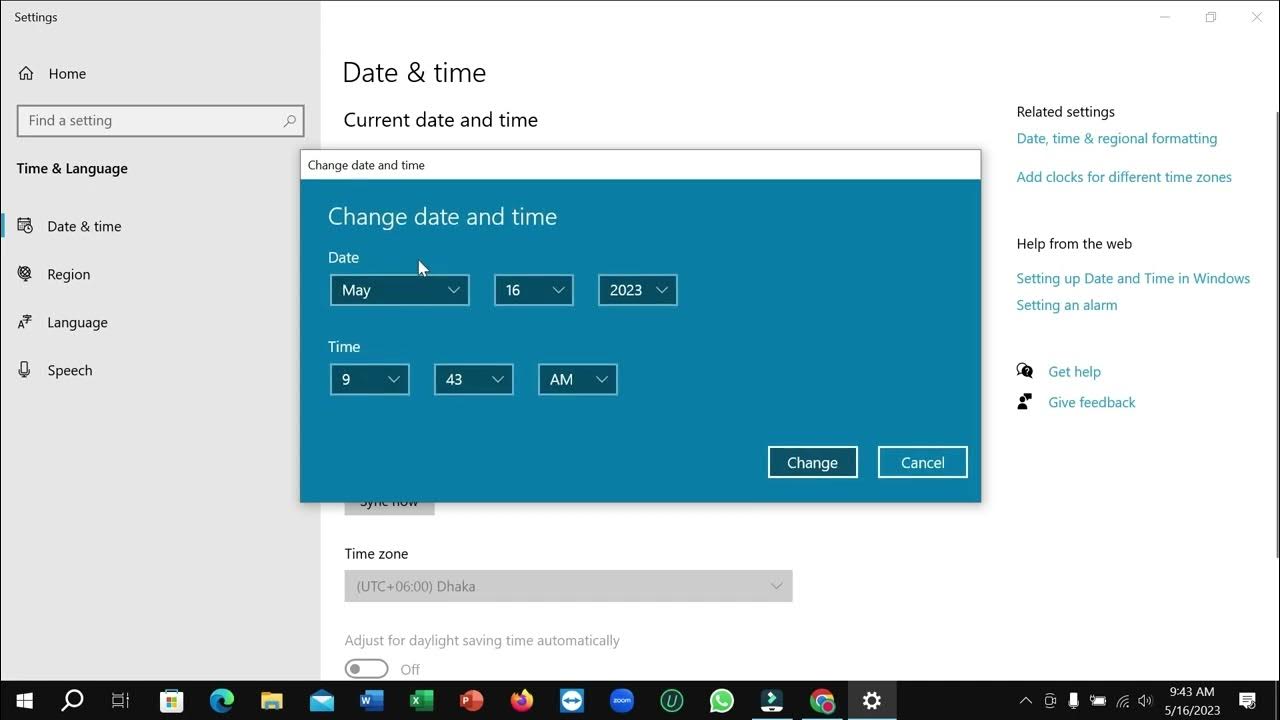Click the Give feedback link
The height and width of the screenshot is (720, 1280).
[x=1092, y=402]
